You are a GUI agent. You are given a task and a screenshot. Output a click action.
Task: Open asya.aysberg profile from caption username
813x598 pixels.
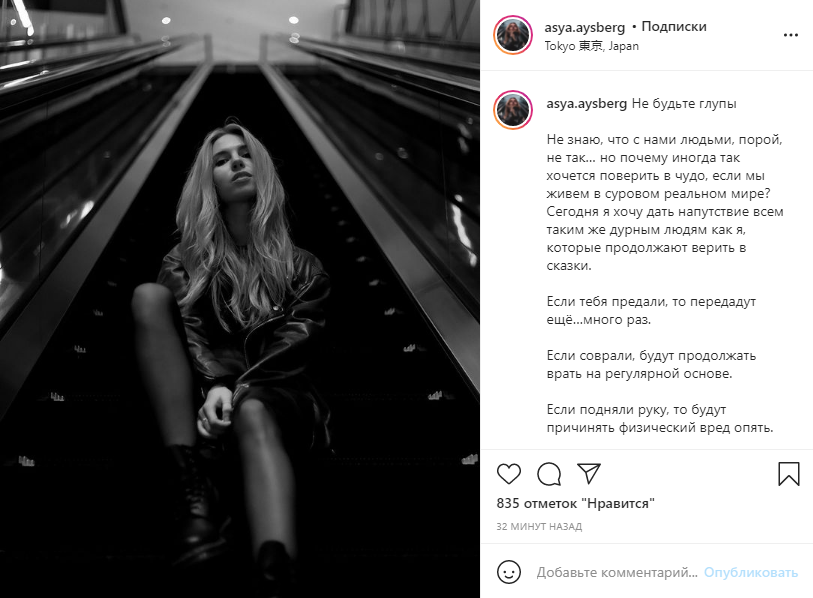[586, 104]
